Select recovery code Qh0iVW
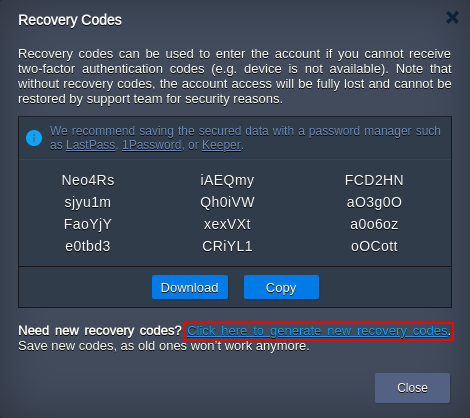Viewport: 470px width, 418px height. click(x=227, y=202)
